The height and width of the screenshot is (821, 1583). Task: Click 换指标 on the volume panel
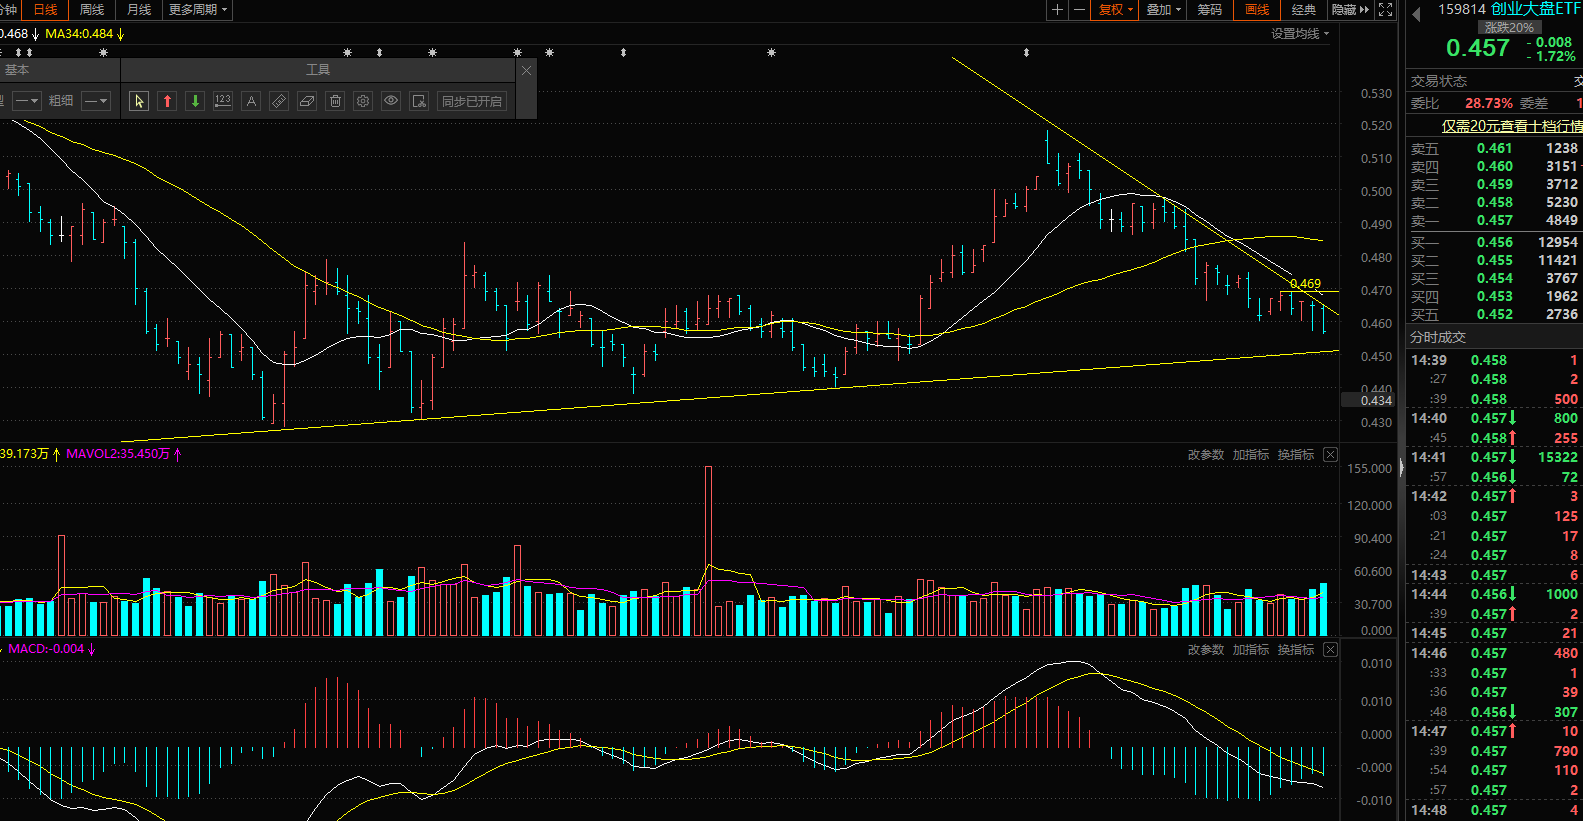[1296, 455]
